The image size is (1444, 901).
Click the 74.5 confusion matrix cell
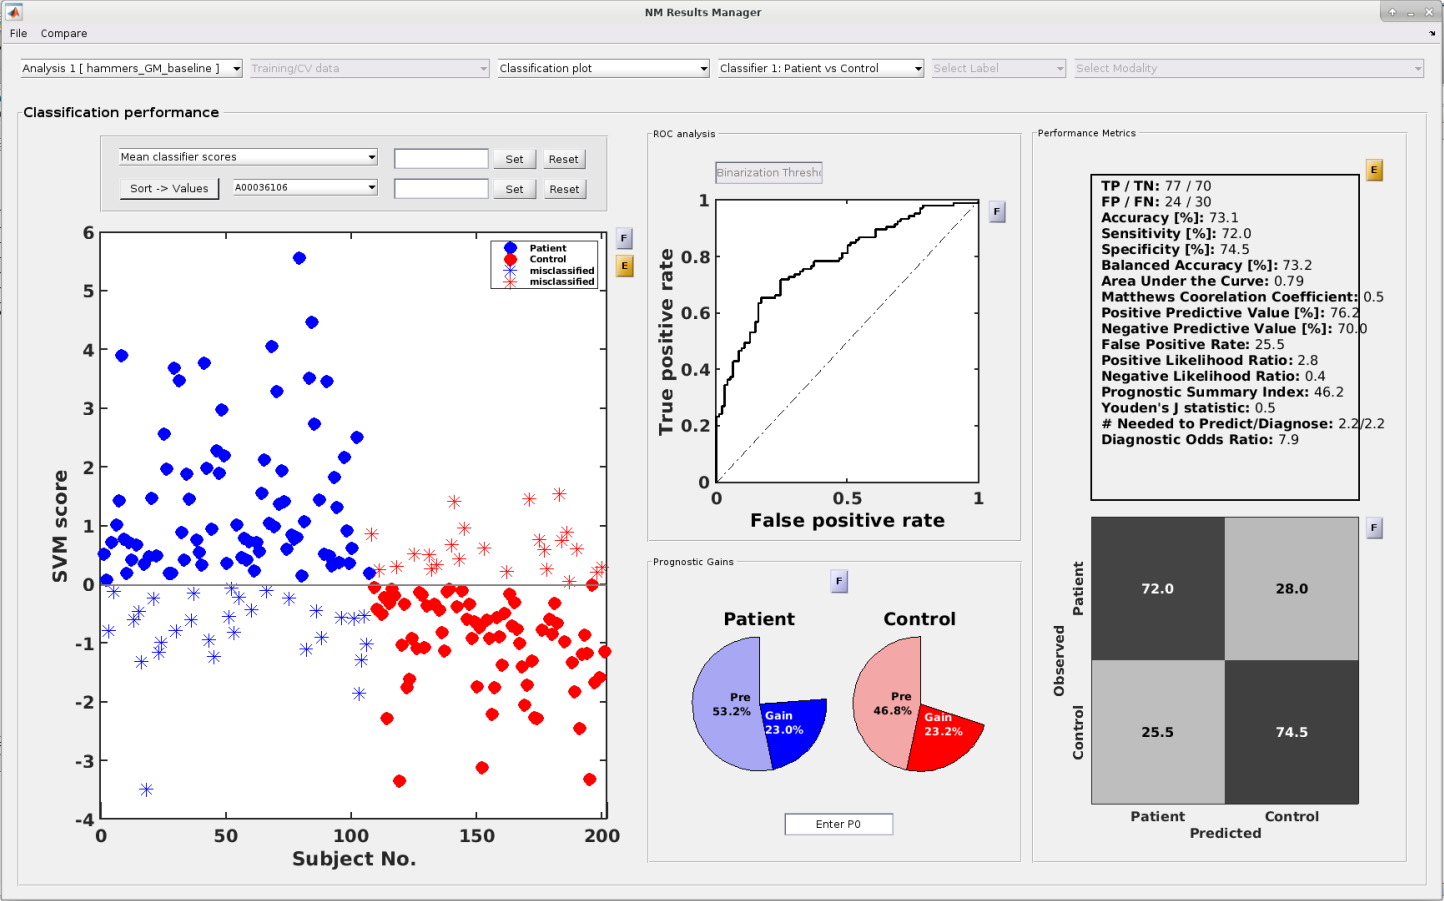pos(1291,732)
